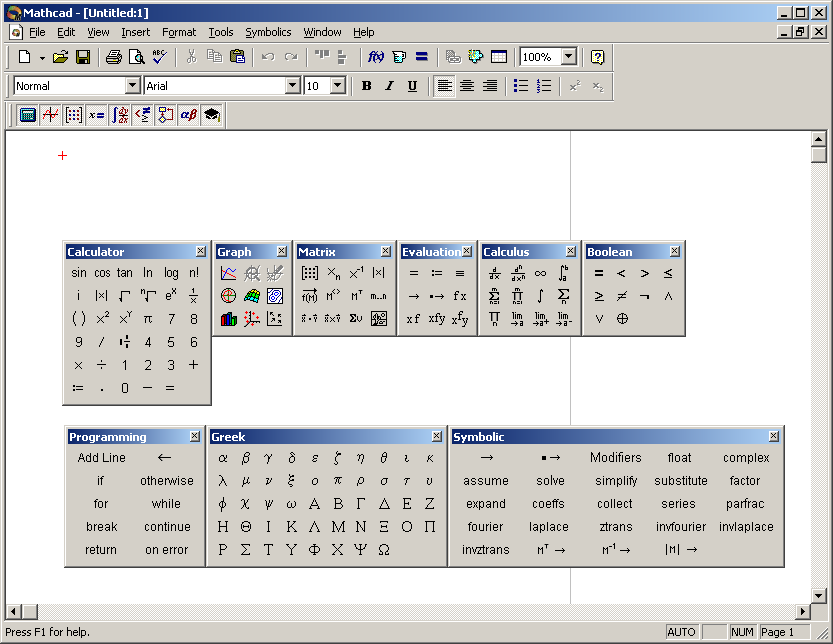The height and width of the screenshot is (644, 833).
Task: Toggle the Greek symbol toolbar button
Action: [x=189, y=115]
